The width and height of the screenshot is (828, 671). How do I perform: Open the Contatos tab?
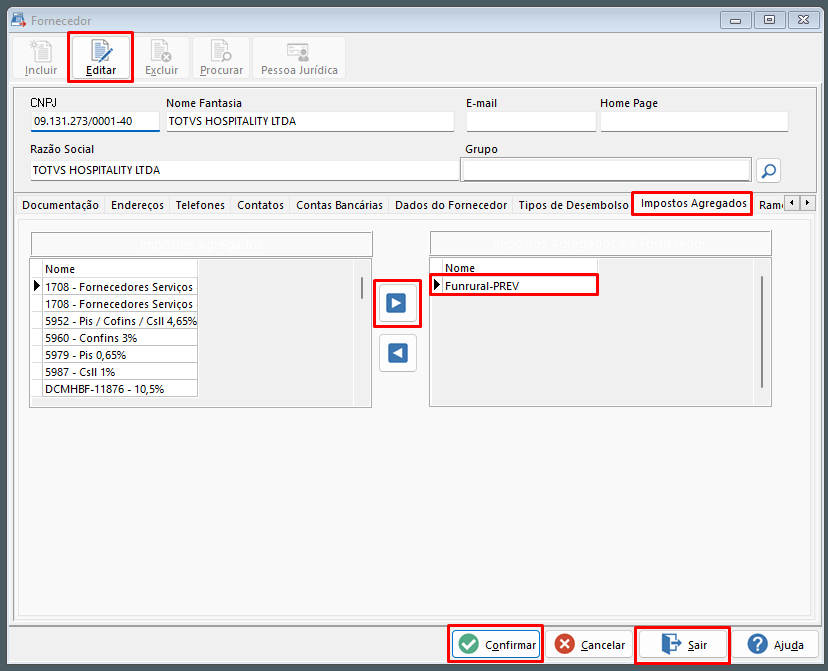tap(260, 205)
